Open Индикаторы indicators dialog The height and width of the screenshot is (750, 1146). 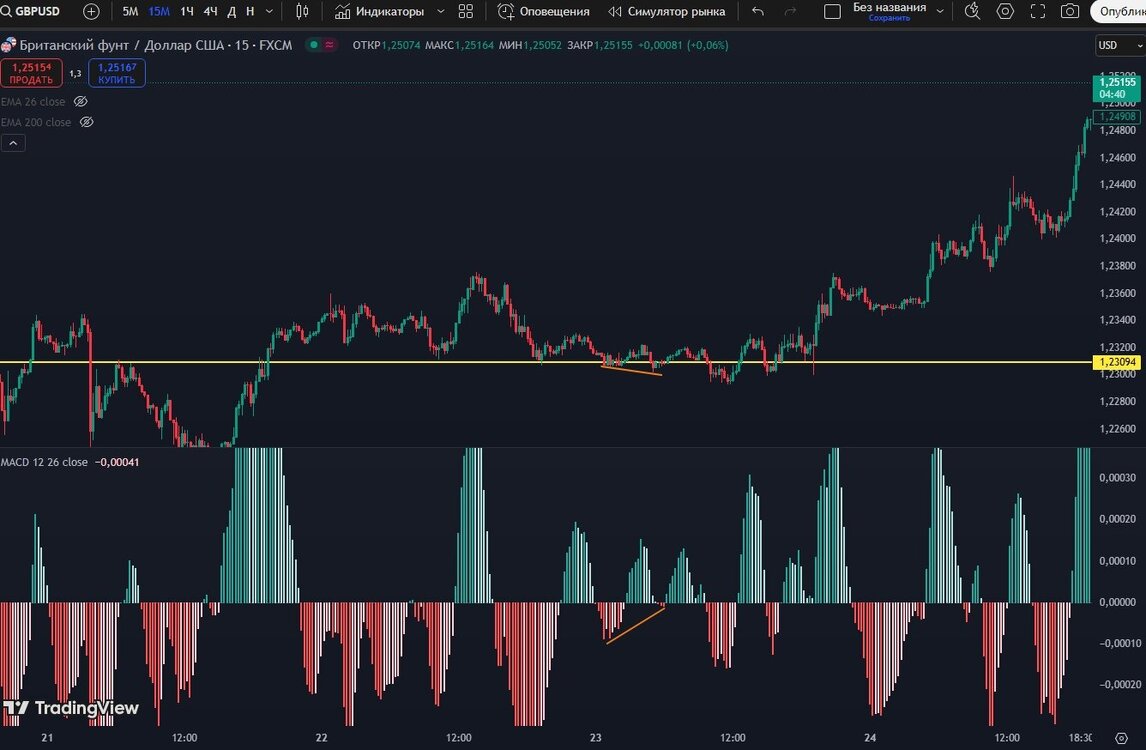point(379,12)
